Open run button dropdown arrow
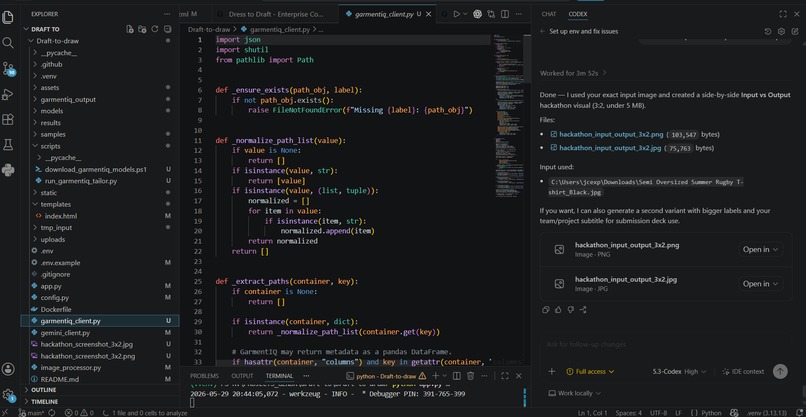The width and height of the screenshot is (806, 417). 465,14
